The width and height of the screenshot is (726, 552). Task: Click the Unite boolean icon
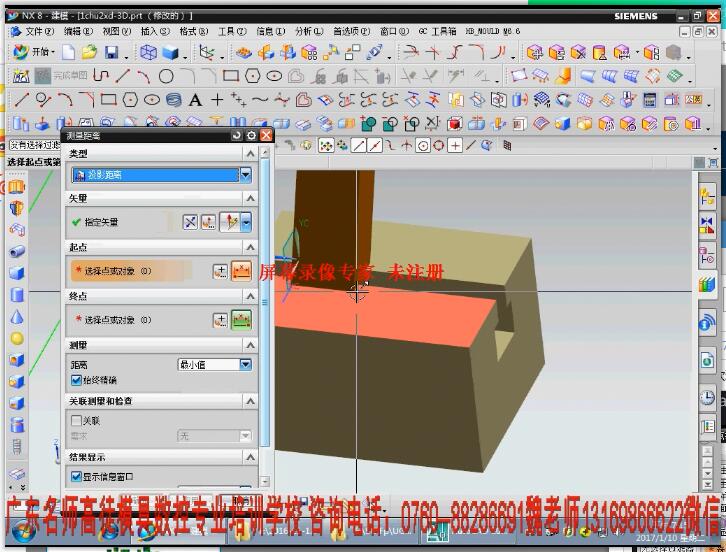369,124
